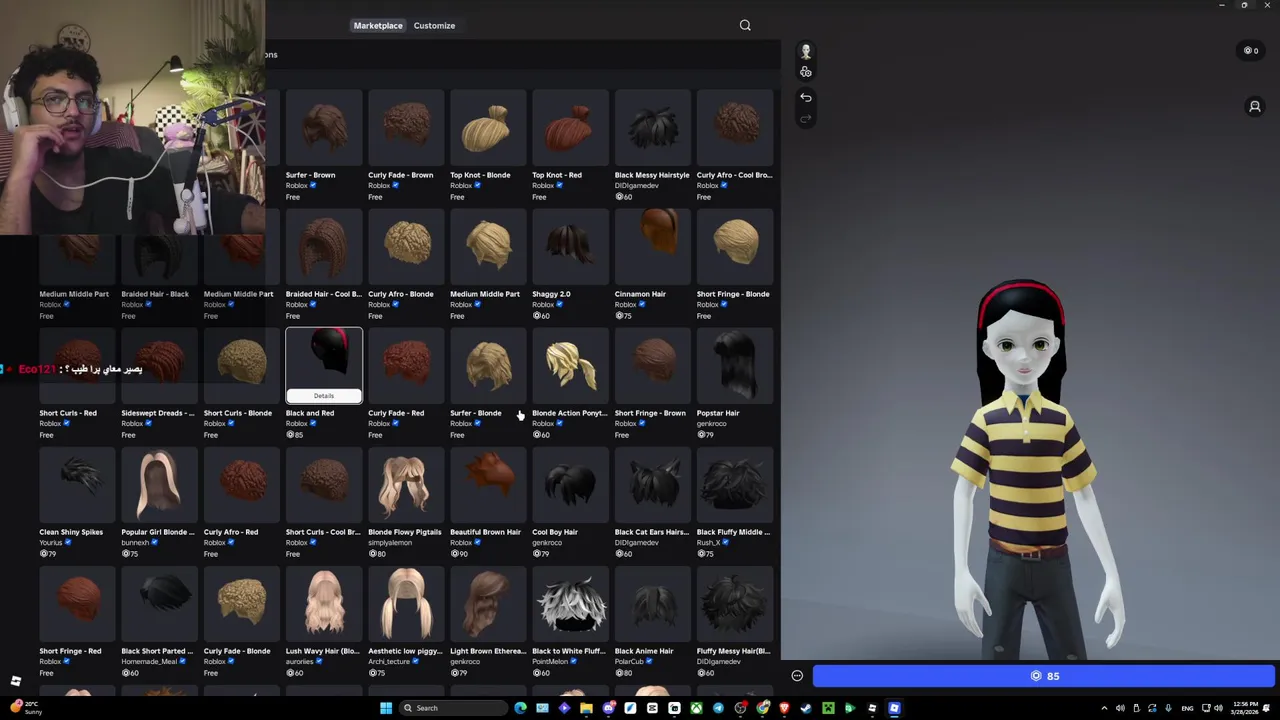The height and width of the screenshot is (720, 1280).
Task: Choose the Blonde Action Ponytail item
Action: pos(570,384)
